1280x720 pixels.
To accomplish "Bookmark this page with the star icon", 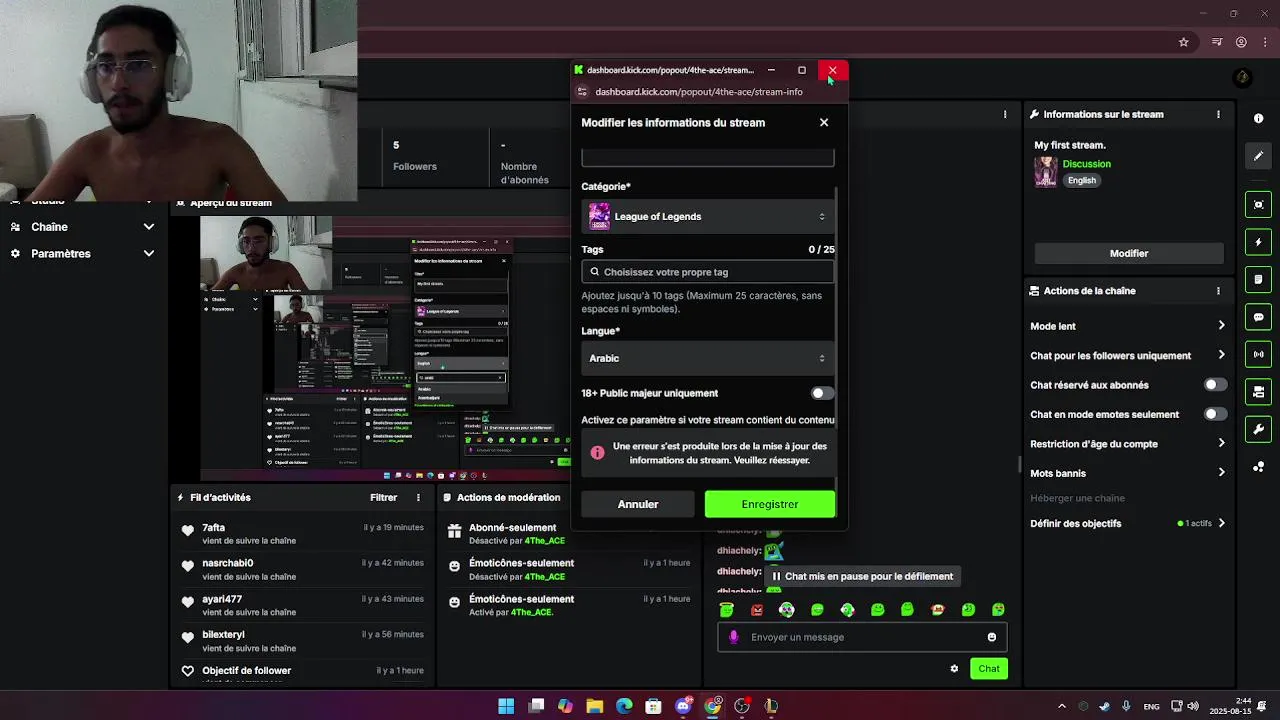I will pos(1184,42).
